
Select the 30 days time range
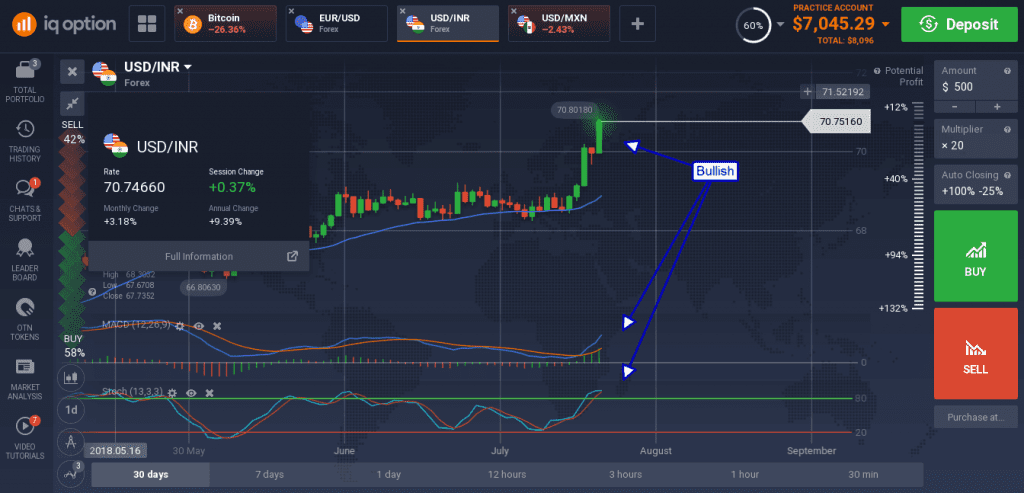(150, 474)
